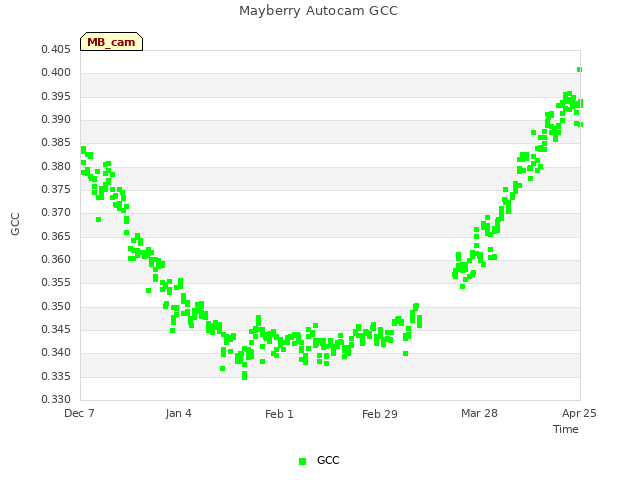Click the 0.345 y-axis value
Image resolution: width=640 pixels, height=480 pixels.
pos(56,329)
